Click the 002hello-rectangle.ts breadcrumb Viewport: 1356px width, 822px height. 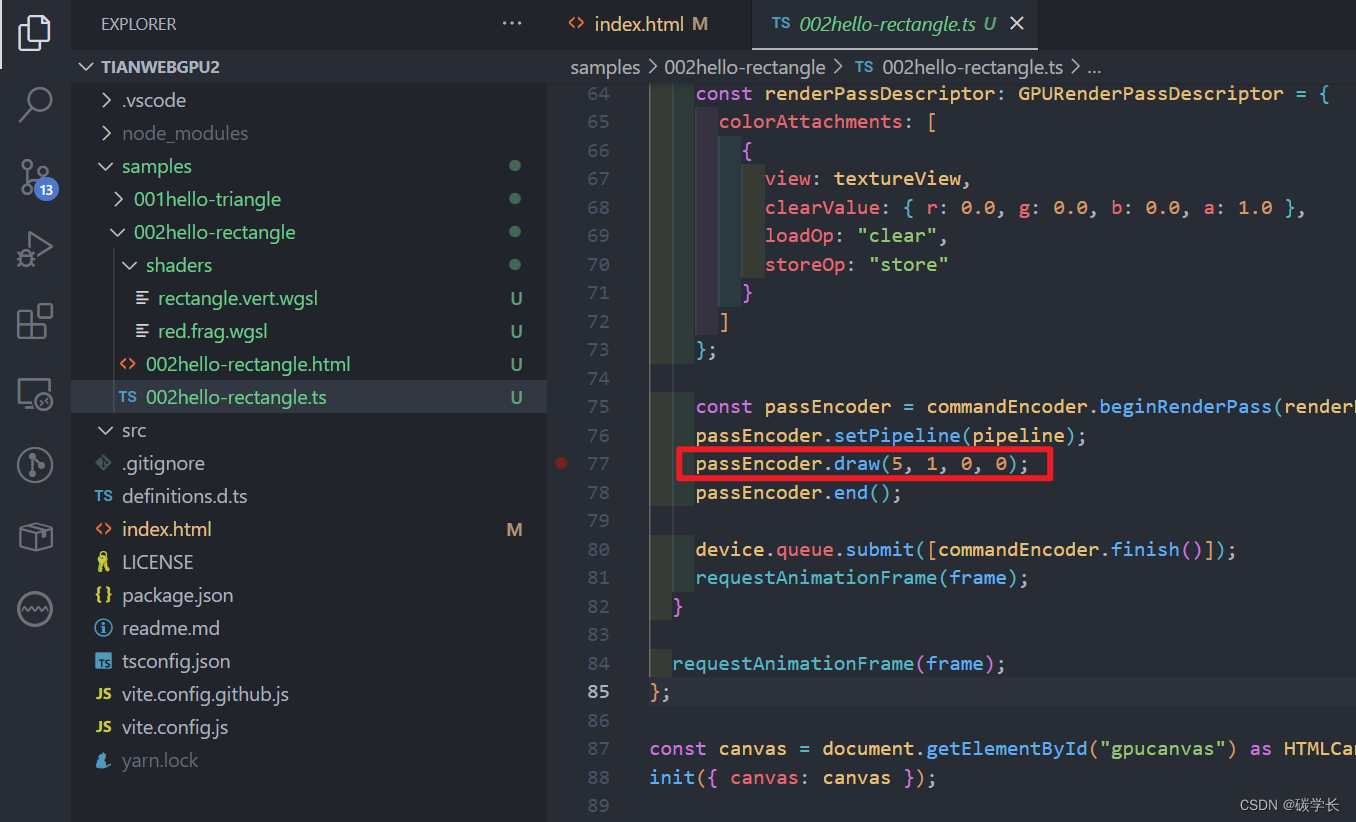coord(960,67)
